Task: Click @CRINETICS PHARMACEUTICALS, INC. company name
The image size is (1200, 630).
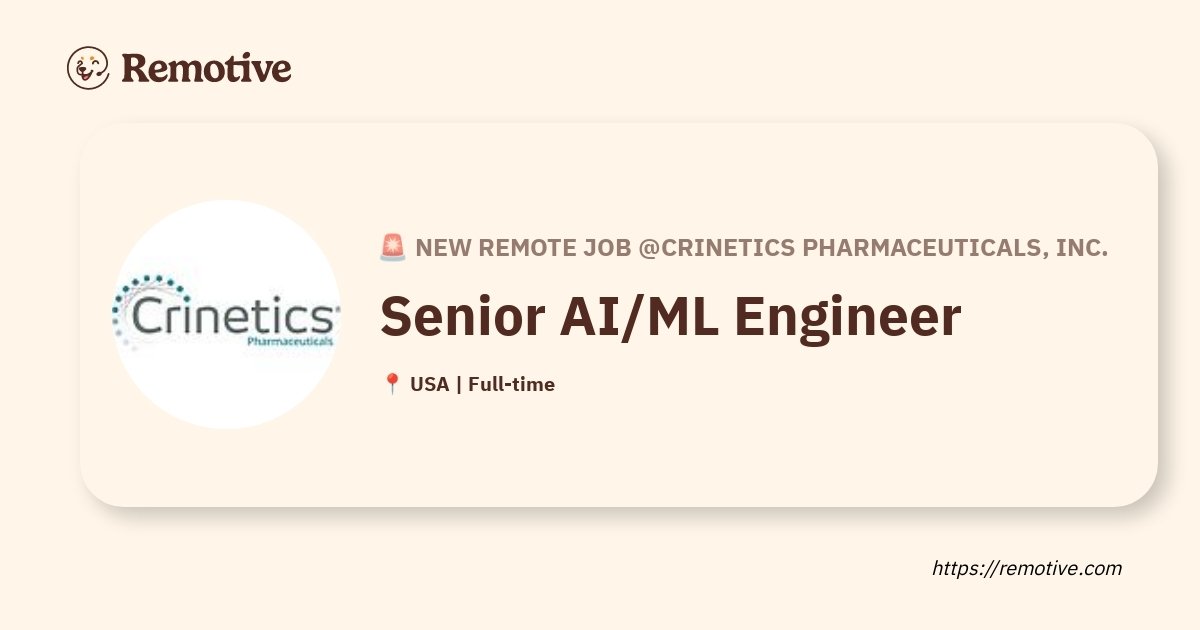Action: point(872,248)
